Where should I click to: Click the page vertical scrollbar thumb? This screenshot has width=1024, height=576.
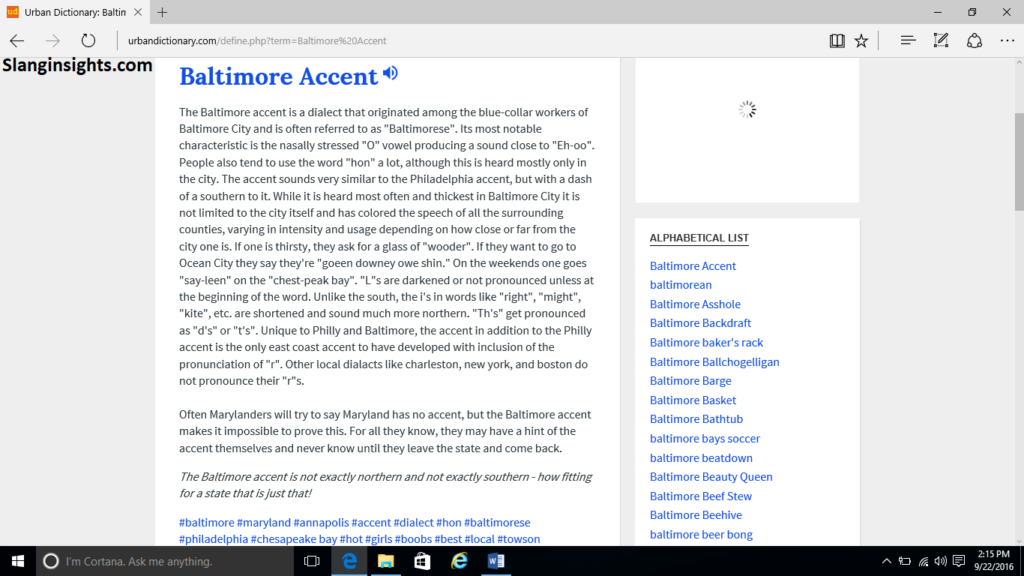pyautogui.click(x=1019, y=162)
